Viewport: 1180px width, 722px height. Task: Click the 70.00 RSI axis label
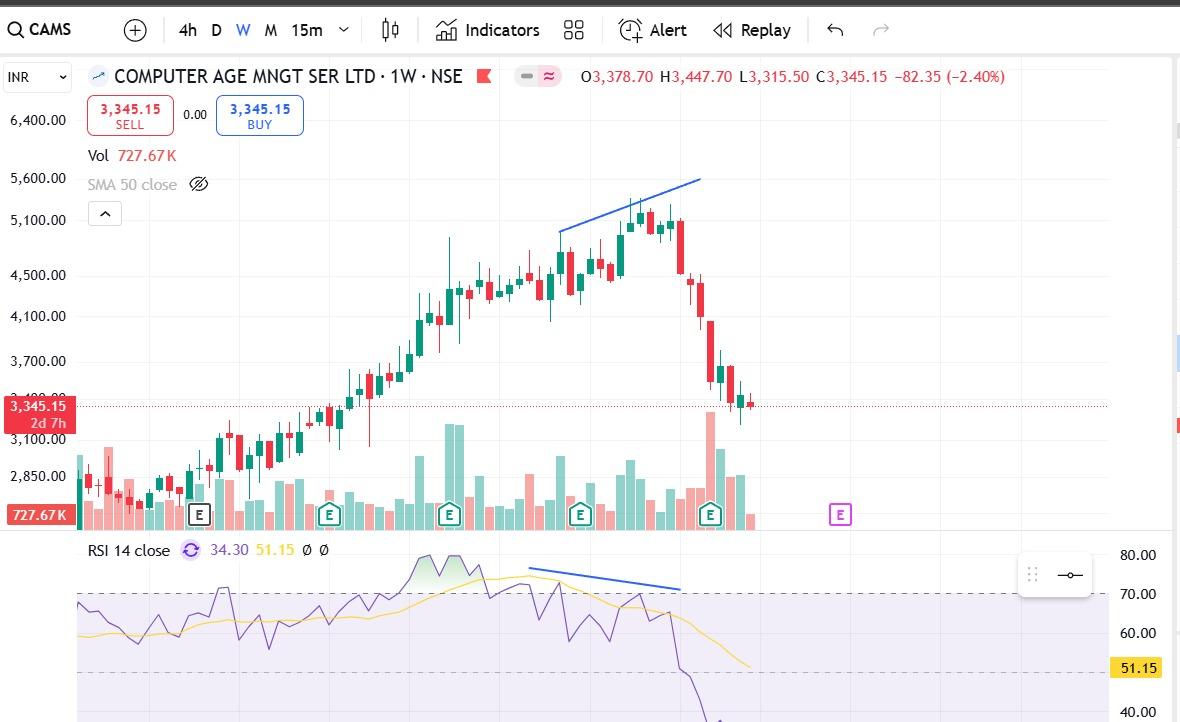(x=1138, y=594)
